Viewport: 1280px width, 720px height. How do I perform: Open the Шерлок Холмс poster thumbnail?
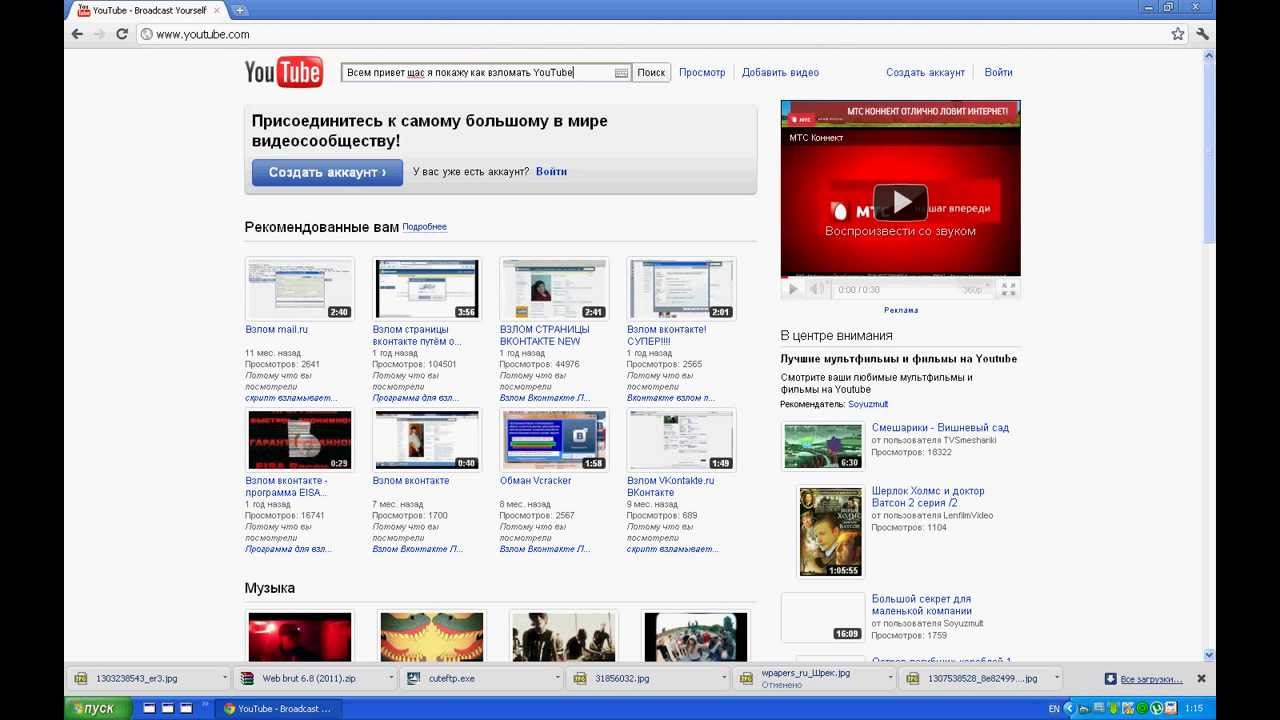[830, 532]
